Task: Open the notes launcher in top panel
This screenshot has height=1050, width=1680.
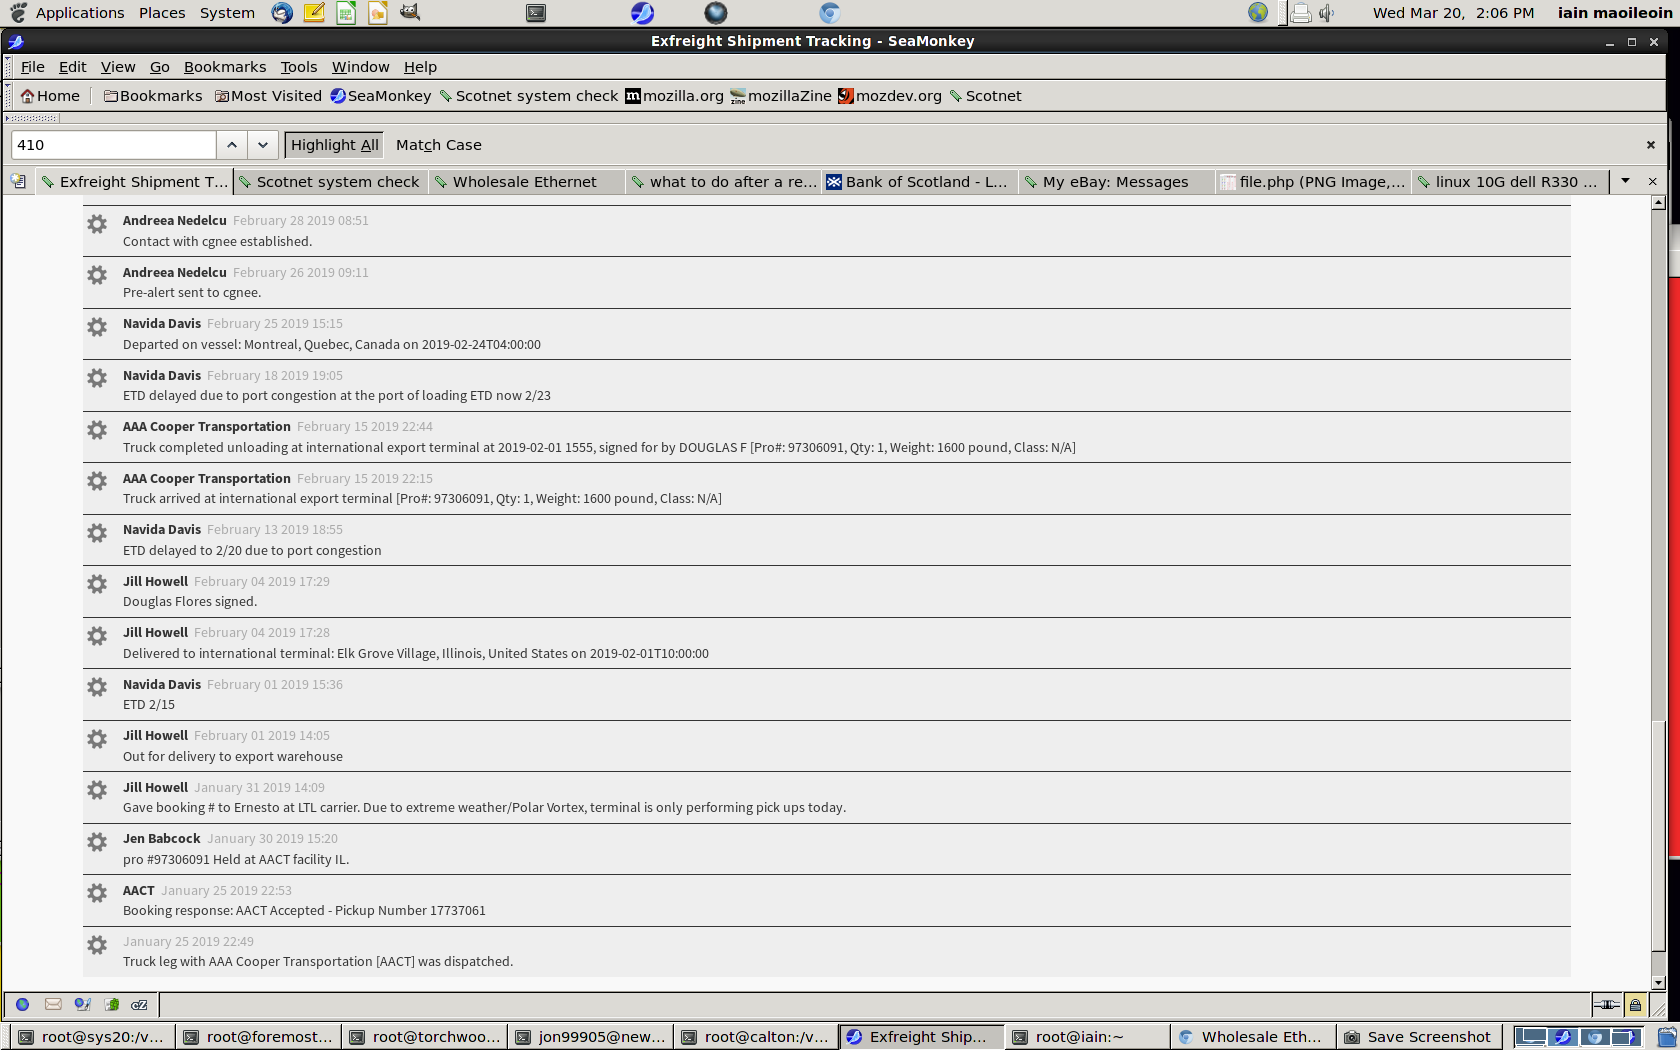Action: (x=314, y=12)
